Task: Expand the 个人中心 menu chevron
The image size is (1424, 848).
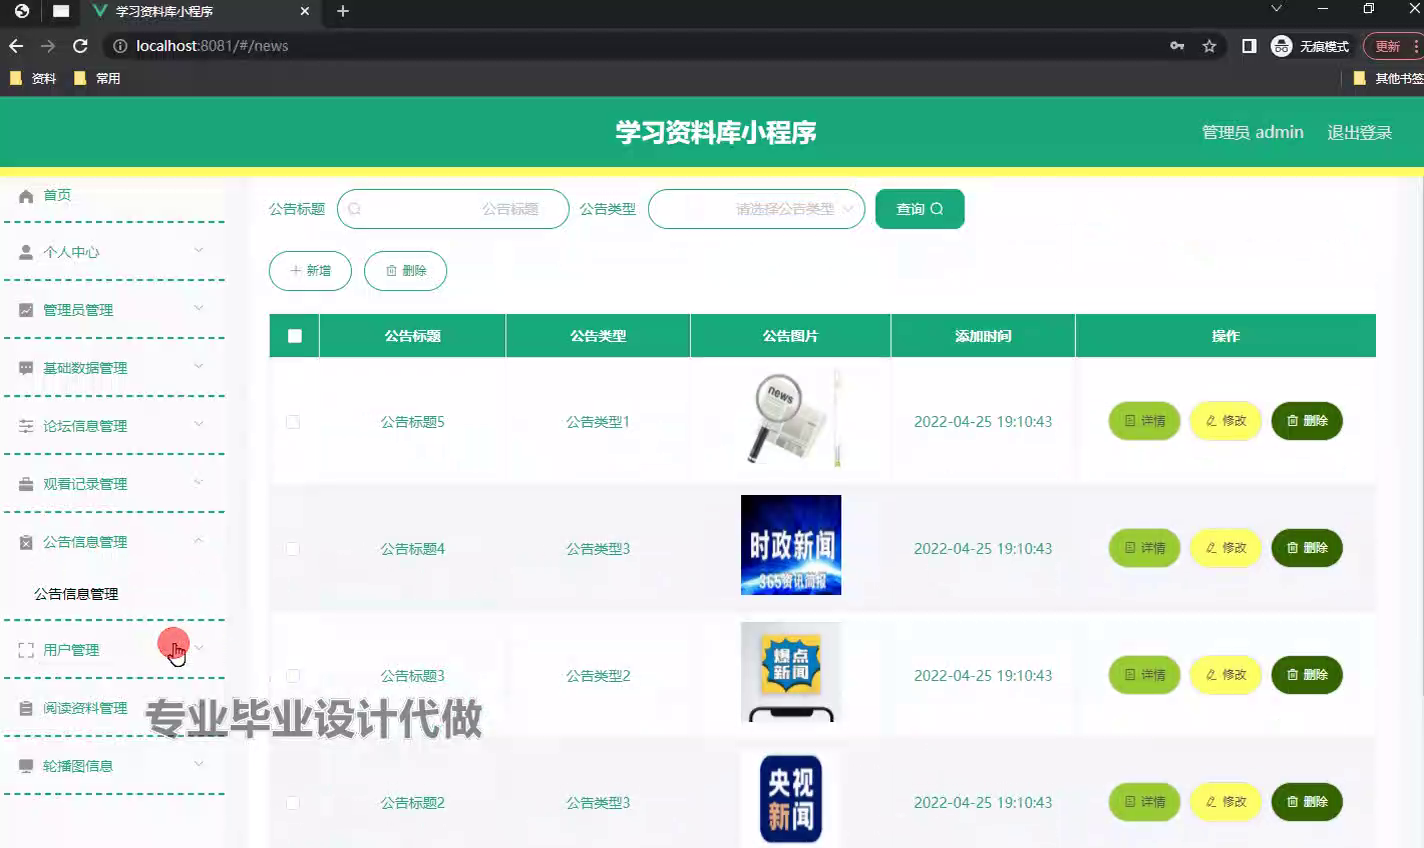Action: 198,250
